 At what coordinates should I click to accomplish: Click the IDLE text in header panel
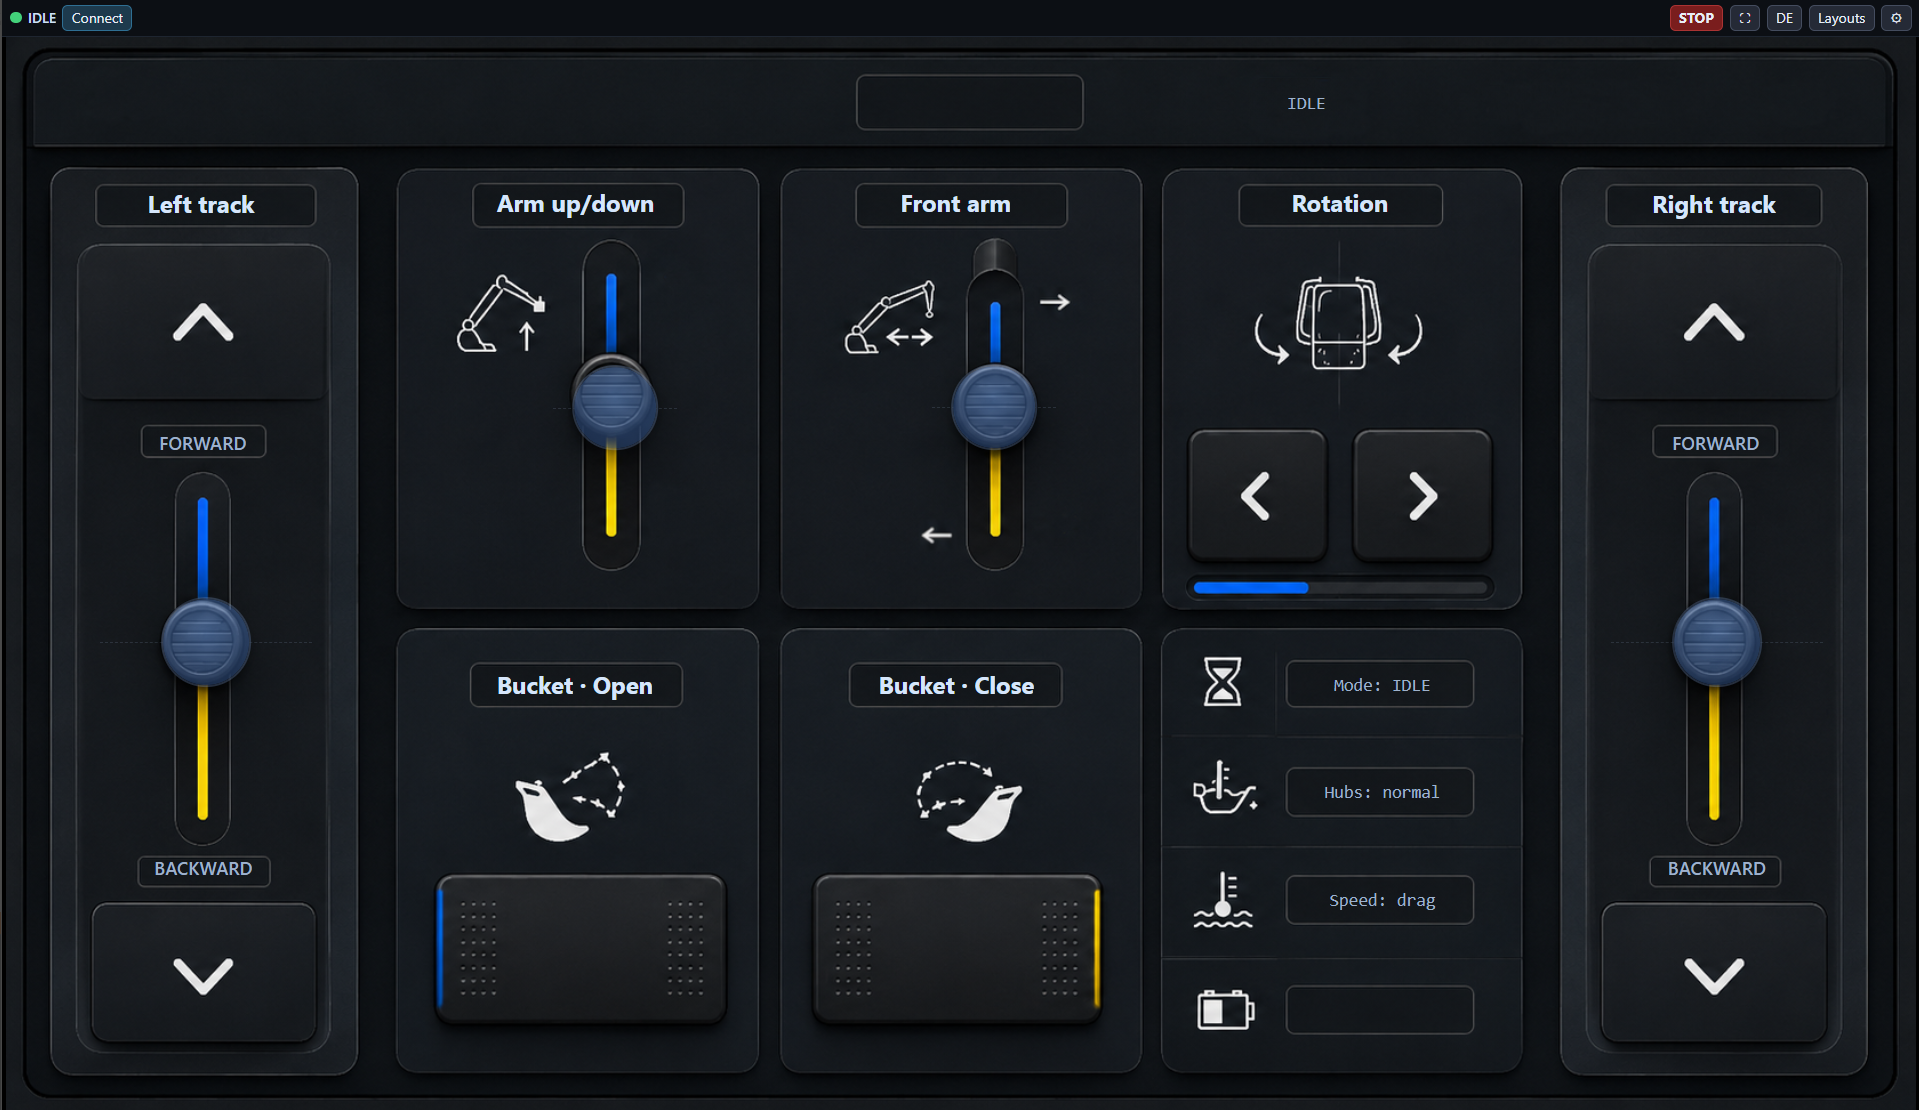tap(1306, 104)
